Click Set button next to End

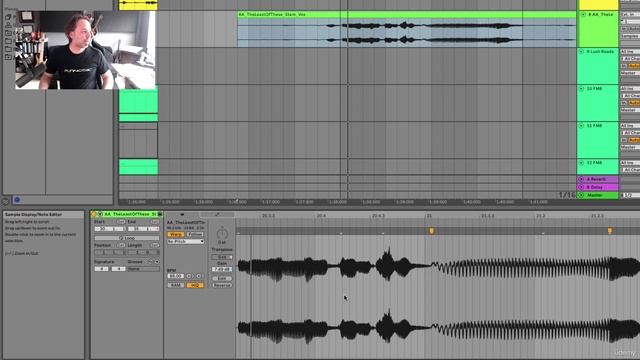155,222
